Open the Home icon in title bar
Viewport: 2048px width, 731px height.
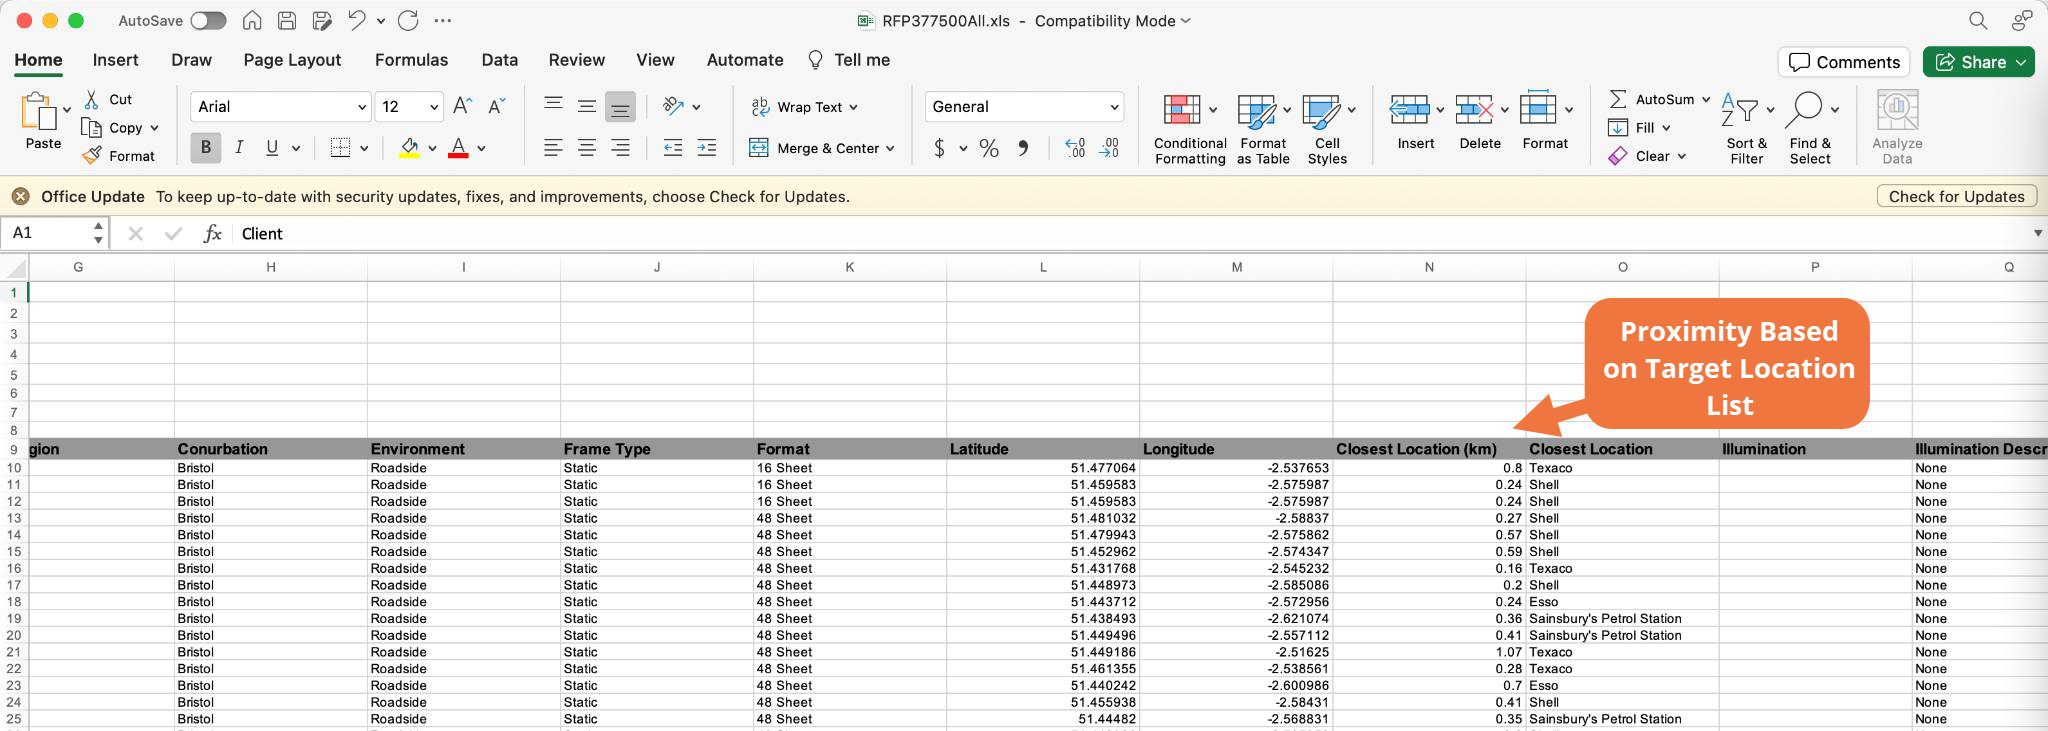point(253,20)
